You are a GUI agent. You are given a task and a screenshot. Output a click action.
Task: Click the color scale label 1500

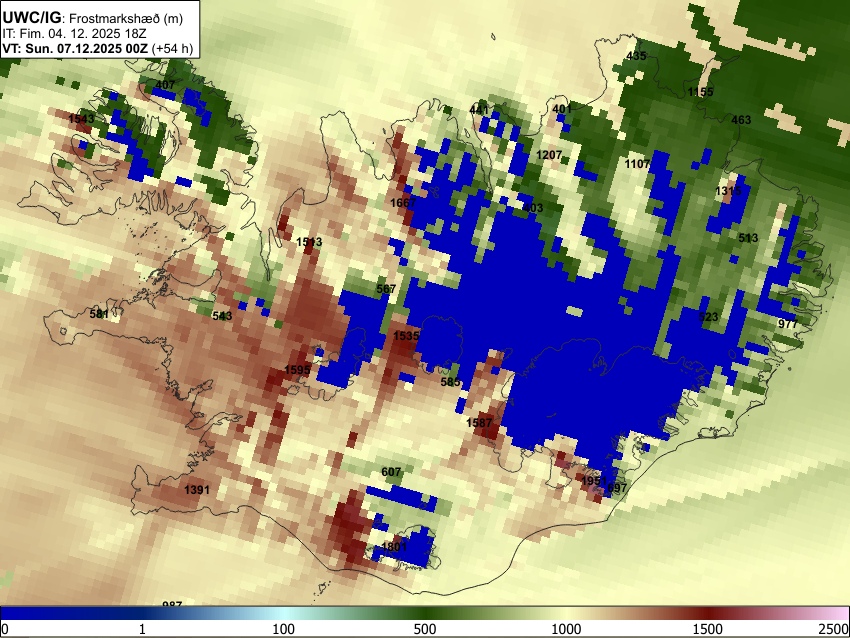[708, 629]
